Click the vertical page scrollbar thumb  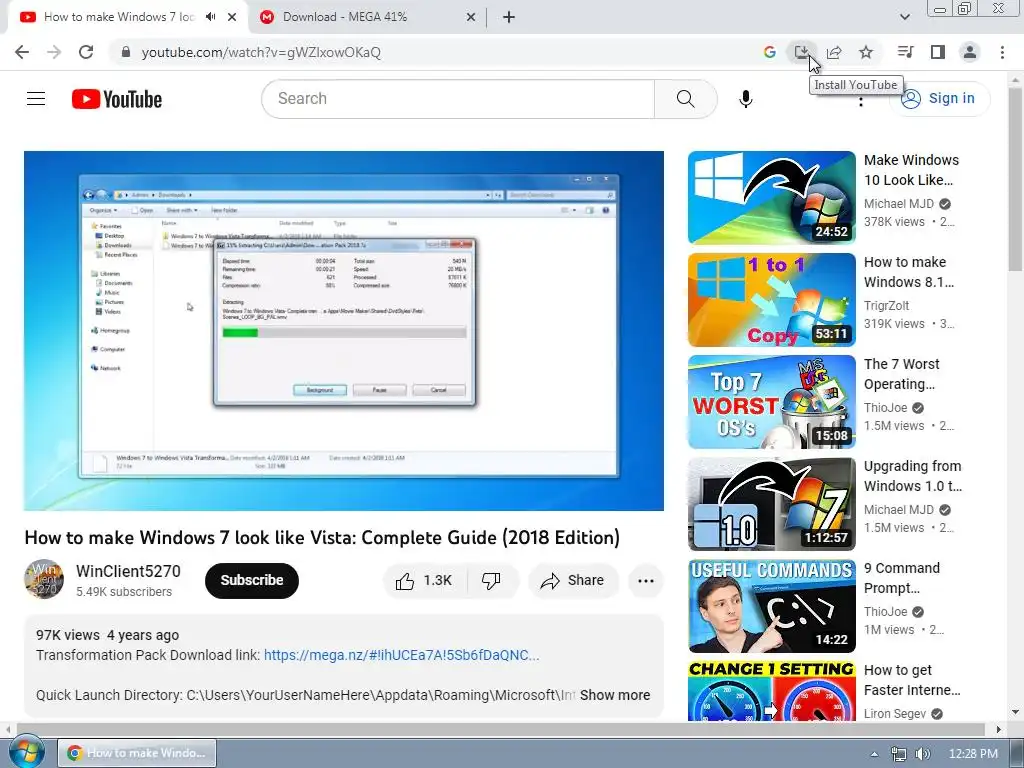[1015, 180]
